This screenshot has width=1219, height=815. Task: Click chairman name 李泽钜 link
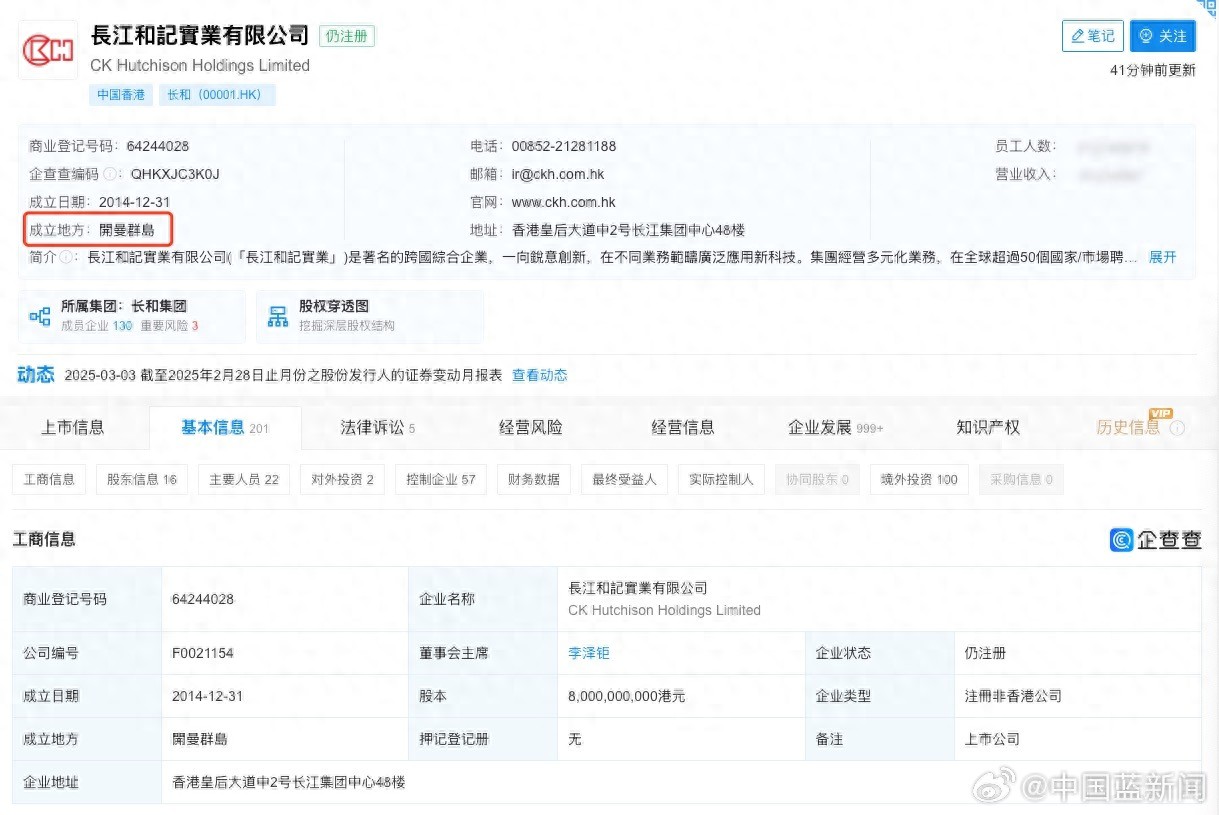(x=588, y=653)
